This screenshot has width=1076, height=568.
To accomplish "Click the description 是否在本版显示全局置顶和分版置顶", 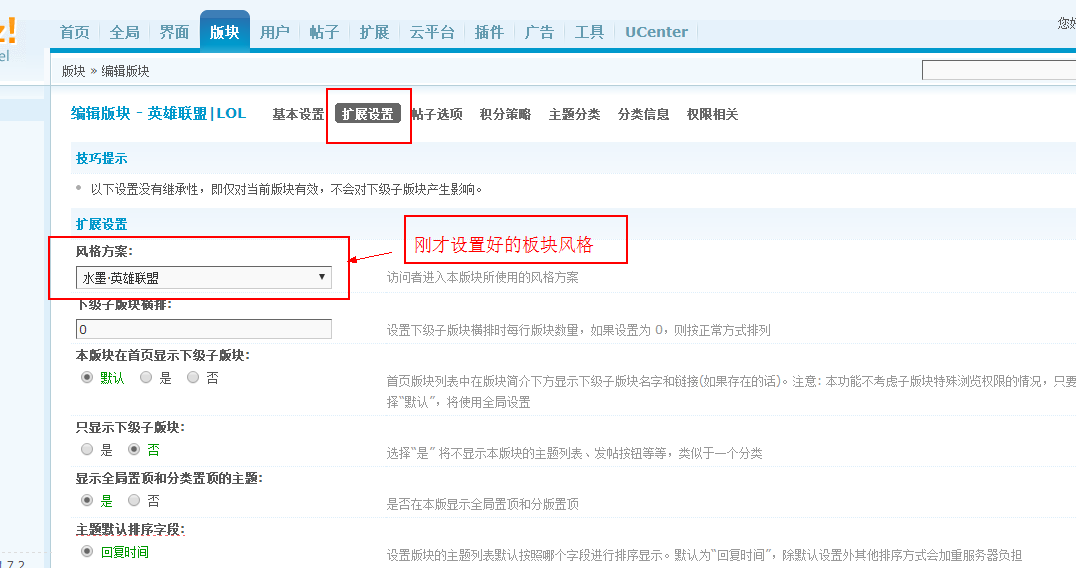I will point(482,504).
